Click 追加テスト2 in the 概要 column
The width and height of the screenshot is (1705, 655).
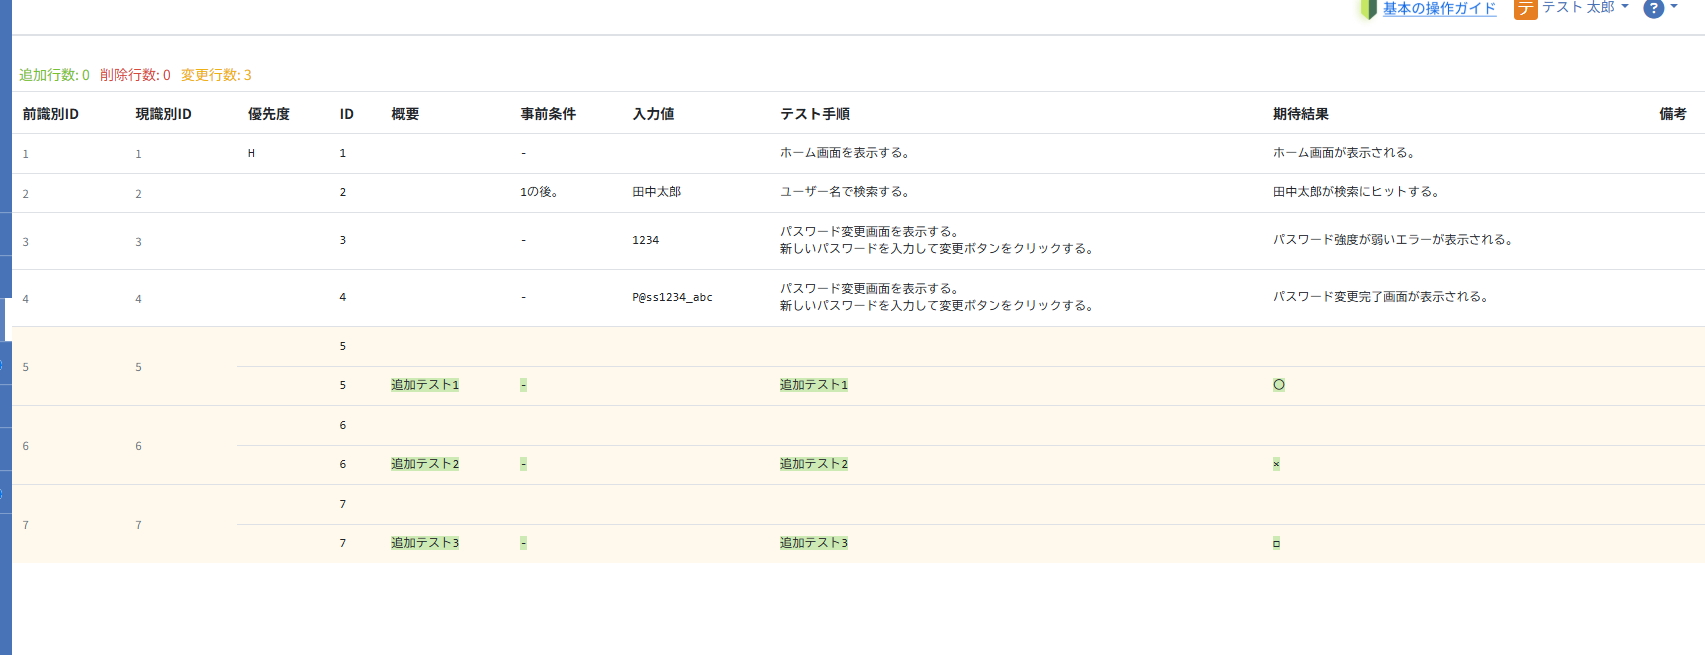(425, 464)
